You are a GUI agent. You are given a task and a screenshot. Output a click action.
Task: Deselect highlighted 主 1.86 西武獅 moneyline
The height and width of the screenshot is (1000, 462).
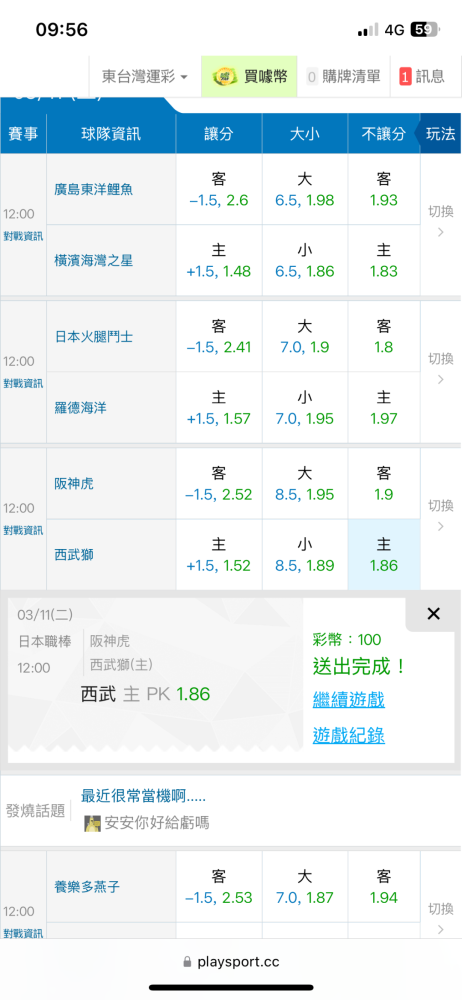384,555
